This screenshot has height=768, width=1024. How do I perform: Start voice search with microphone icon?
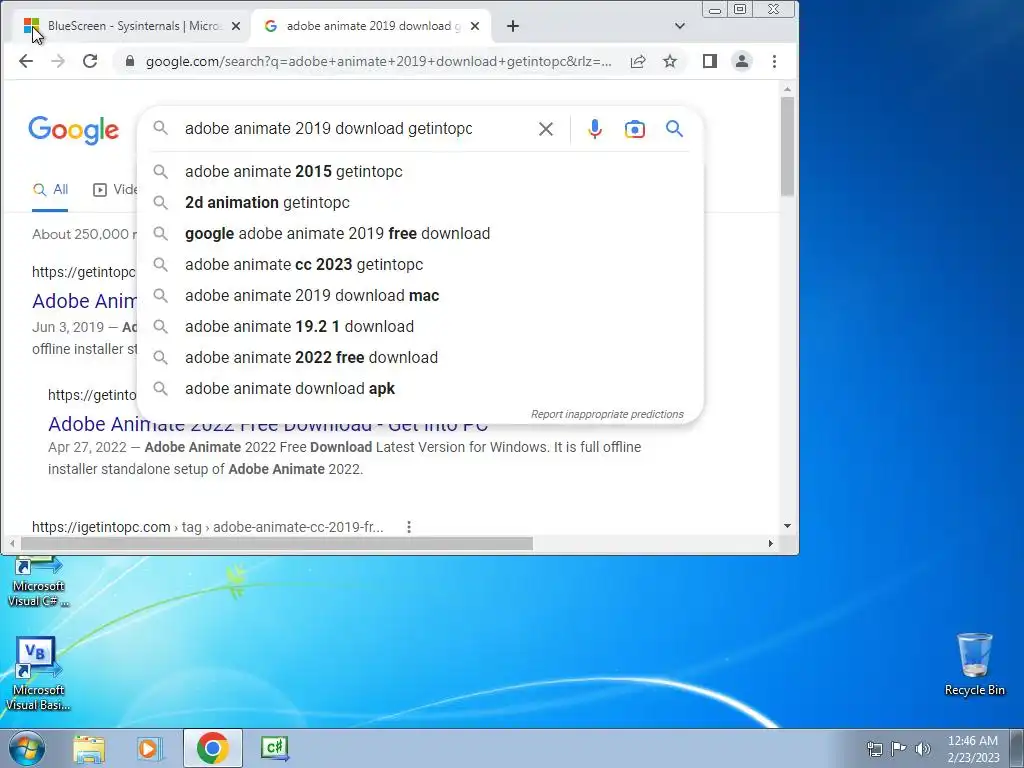pyautogui.click(x=594, y=129)
